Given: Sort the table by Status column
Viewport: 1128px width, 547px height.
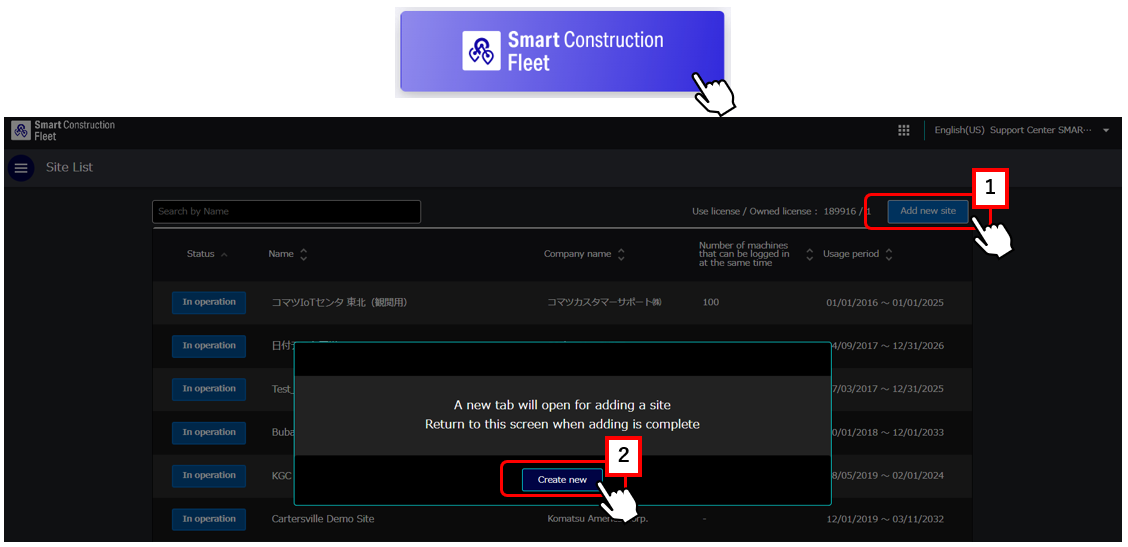Looking at the screenshot, I should point(207,254).
